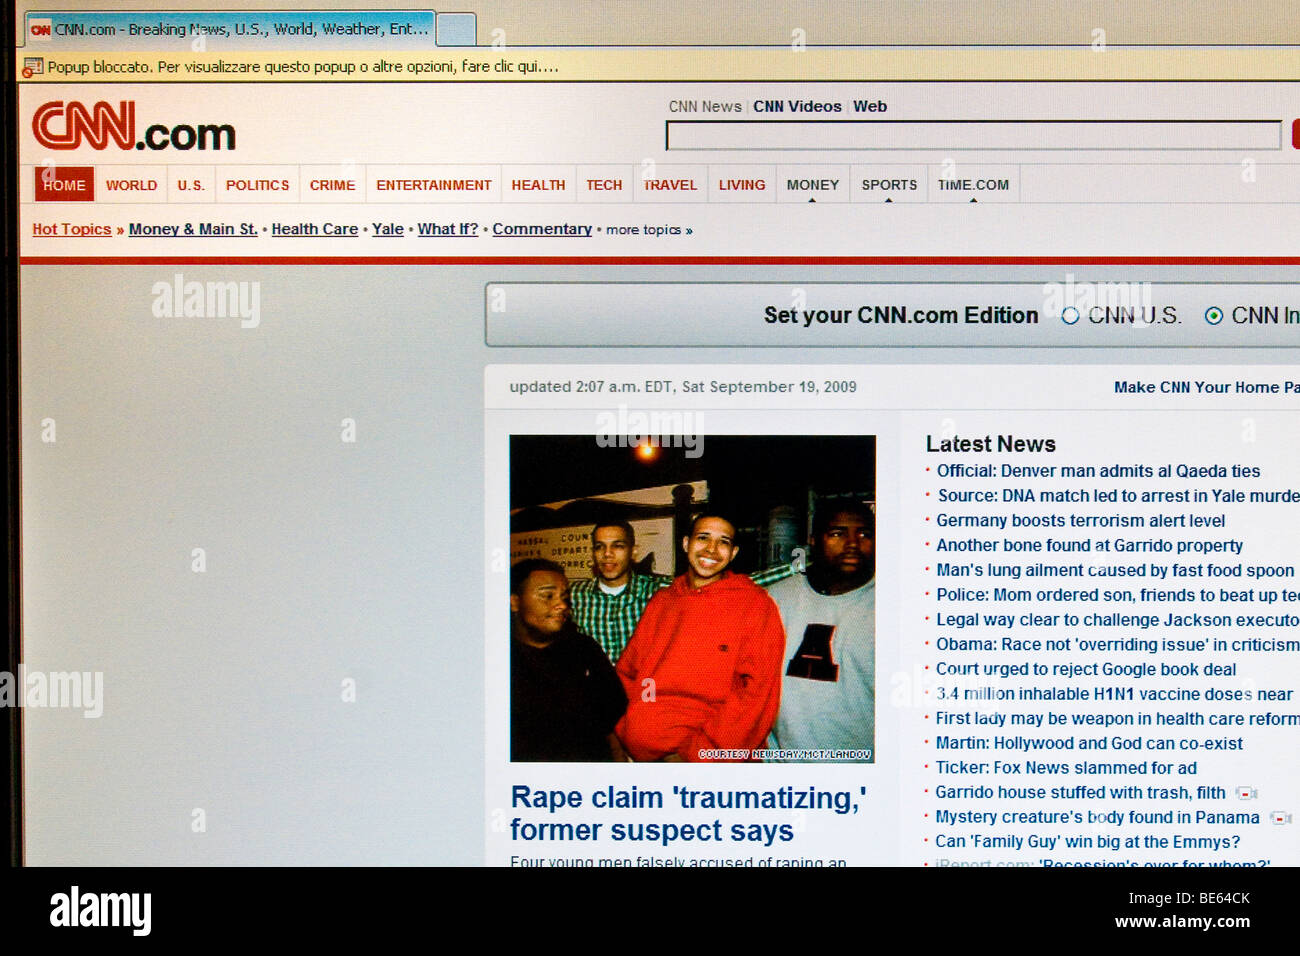Open the TRAVEL section
The height and width of the screenshot is (956, 1300).
coord(670,185)
